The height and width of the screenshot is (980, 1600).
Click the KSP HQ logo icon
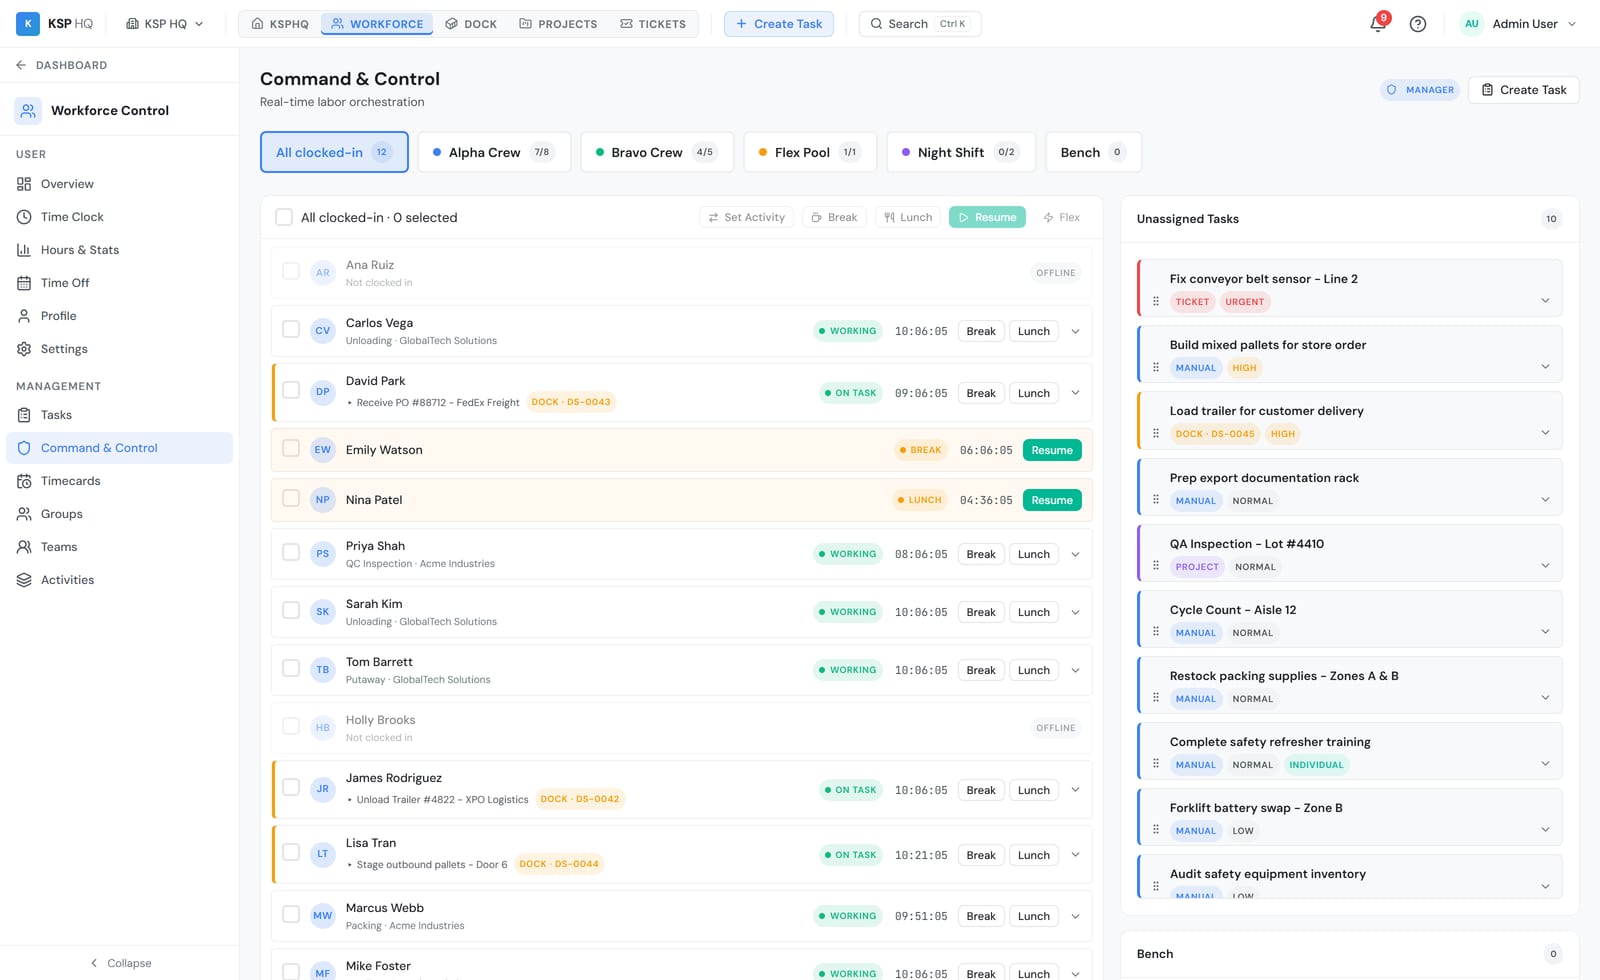coord(28,23)
